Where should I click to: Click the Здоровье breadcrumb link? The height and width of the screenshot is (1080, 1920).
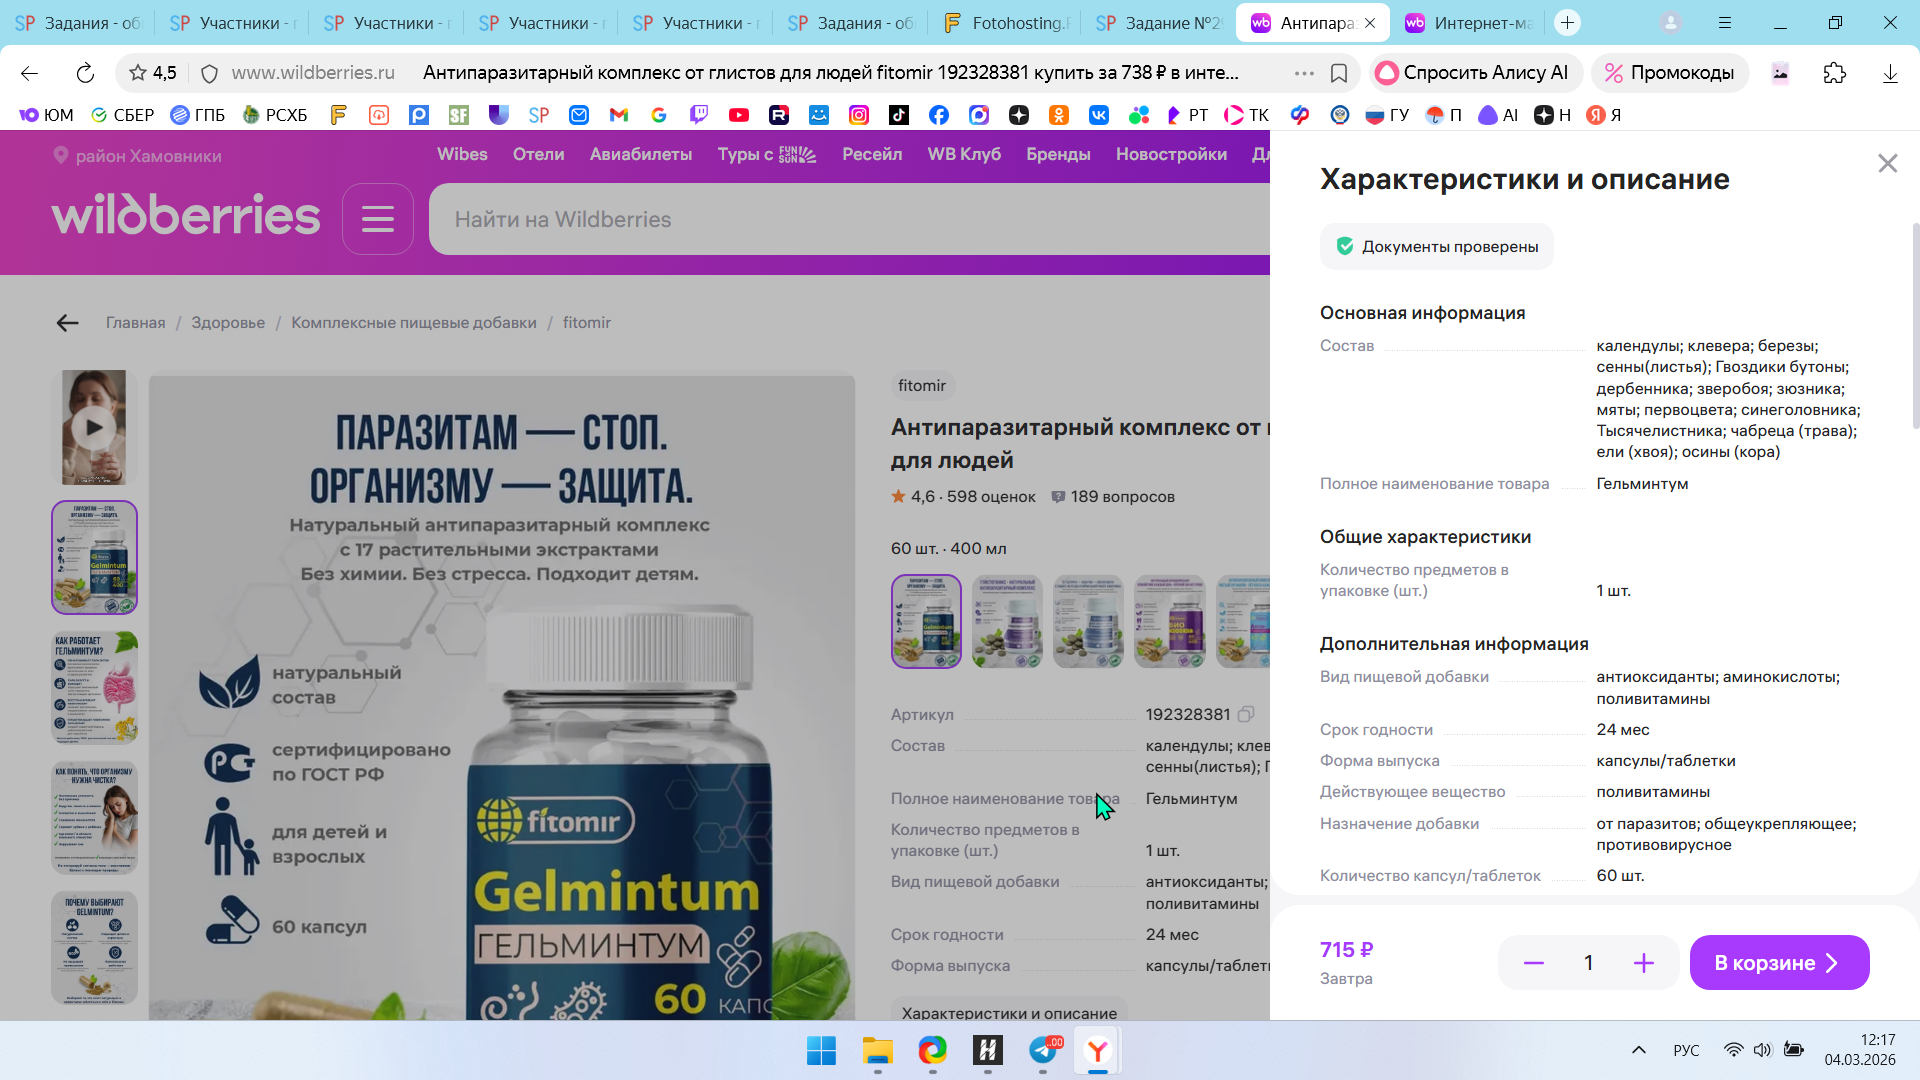pos(228,323)
